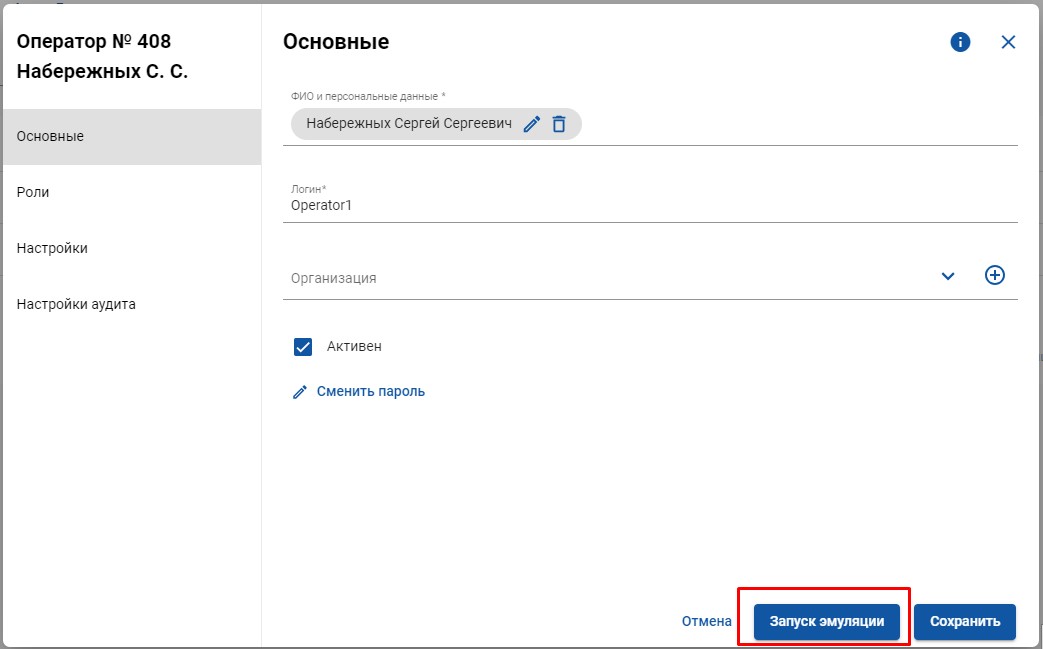Click the Набережных Сергей Сергеевич name chip
This screenshot has height=649, width=1043.
[408, 124]
